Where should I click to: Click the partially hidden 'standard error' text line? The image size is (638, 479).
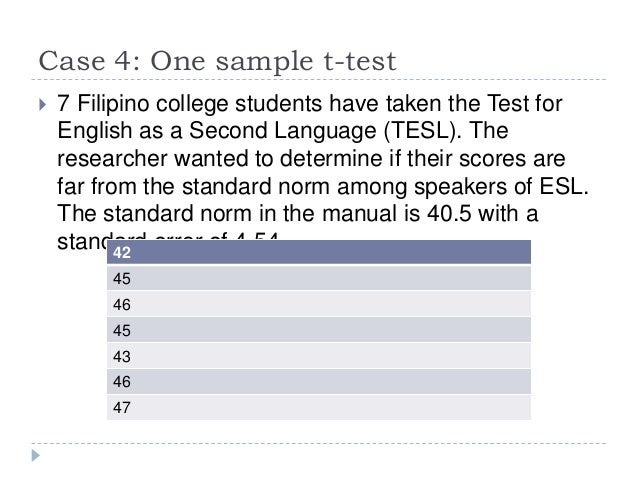[x=168, y=240]
